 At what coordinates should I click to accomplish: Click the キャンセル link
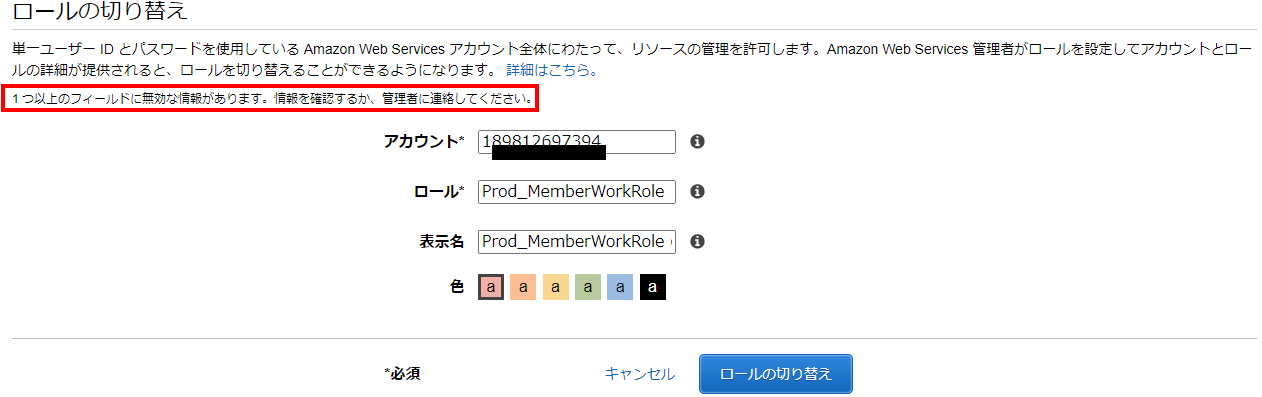click(x=640, y=374)
